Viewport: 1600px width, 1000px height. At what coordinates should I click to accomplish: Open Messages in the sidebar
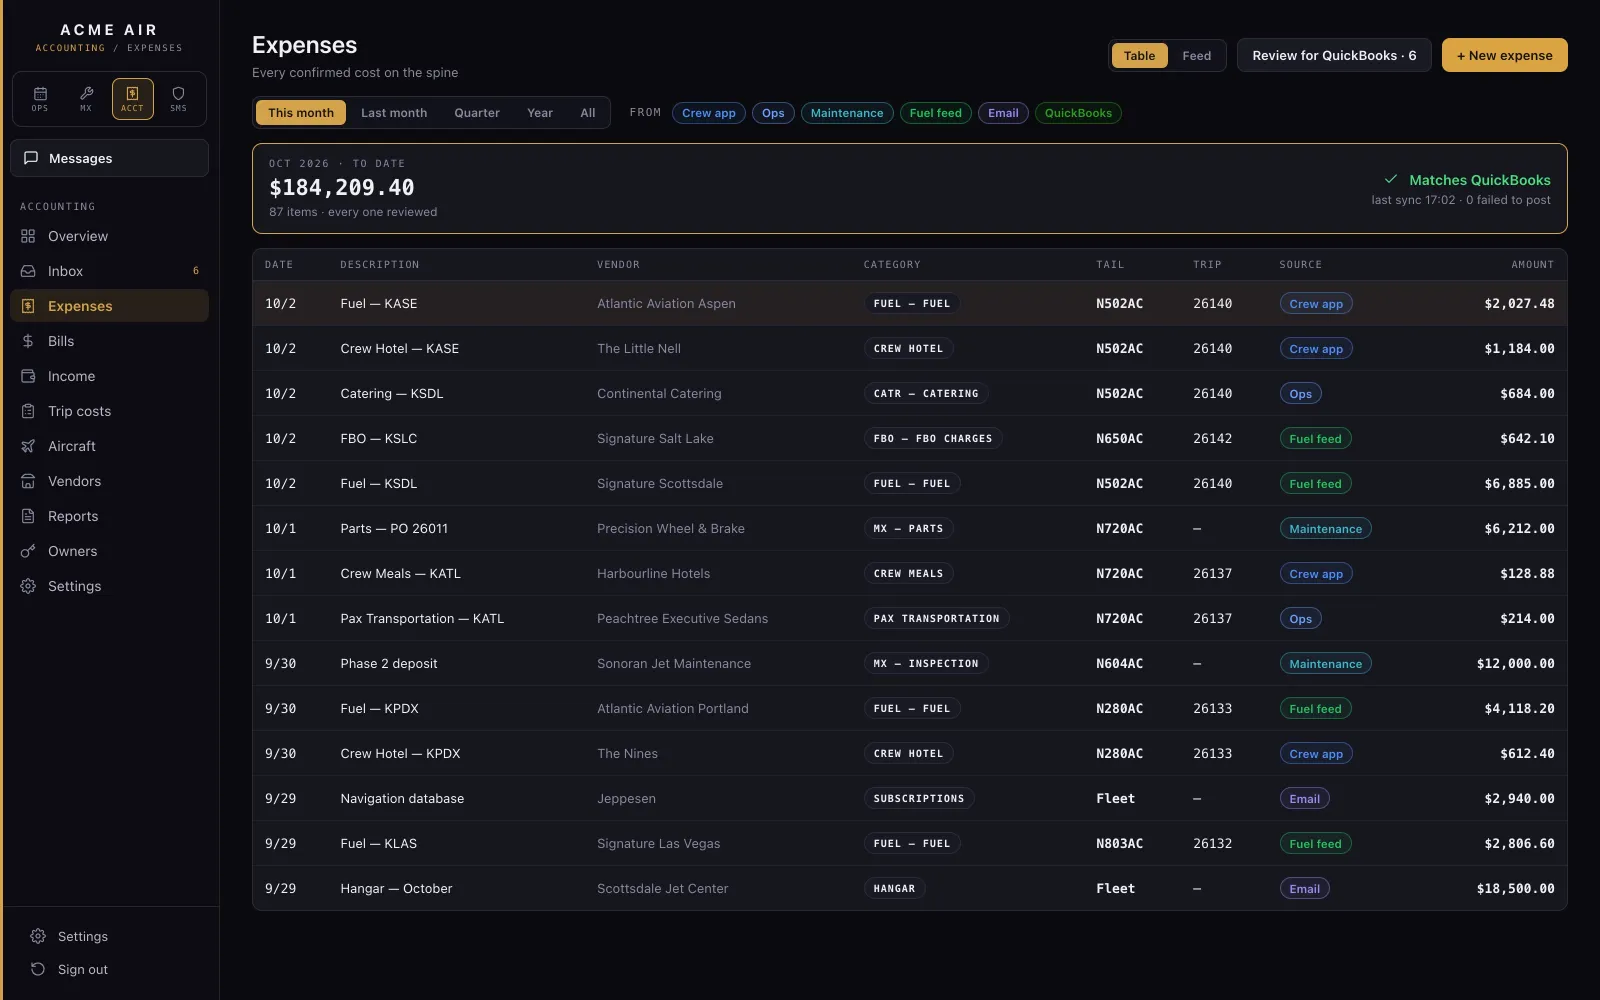tap(109, 158)
